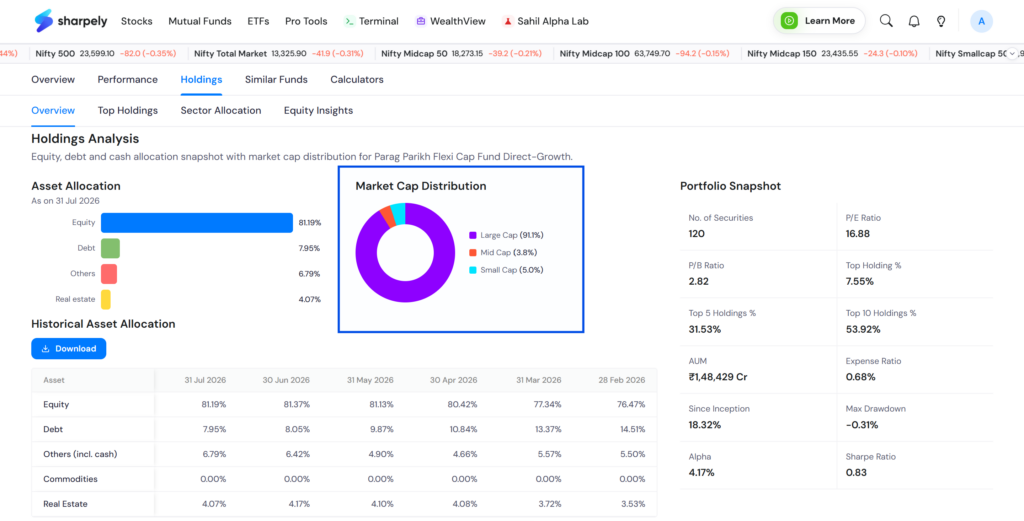Open the notifications bell icon
1024x521 pixels.
point(914,21)
